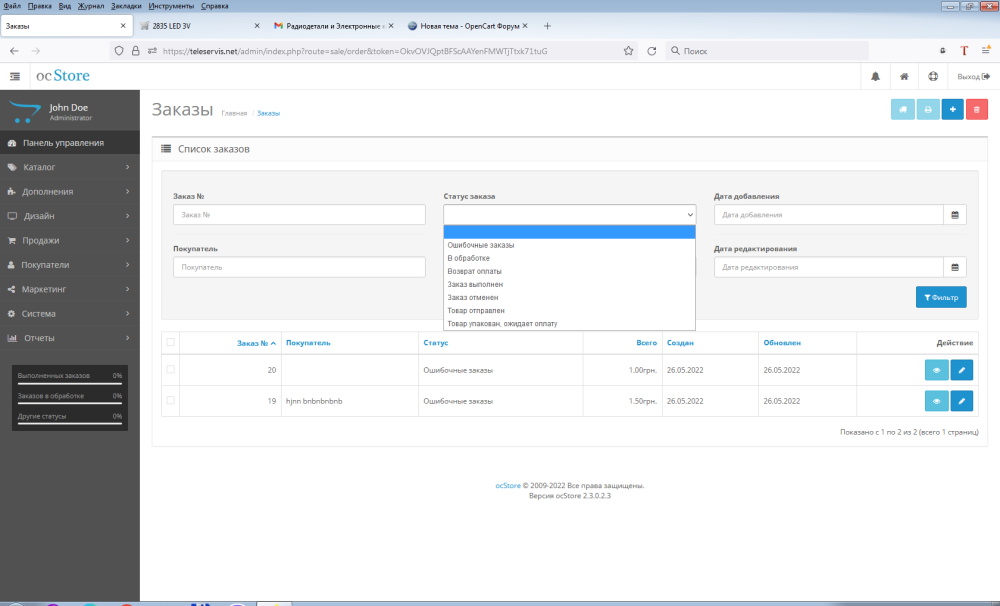Viewport: 1000px width, 606px height.
Task: Open the Закладки menu
Action: click(x=126, y=6)
